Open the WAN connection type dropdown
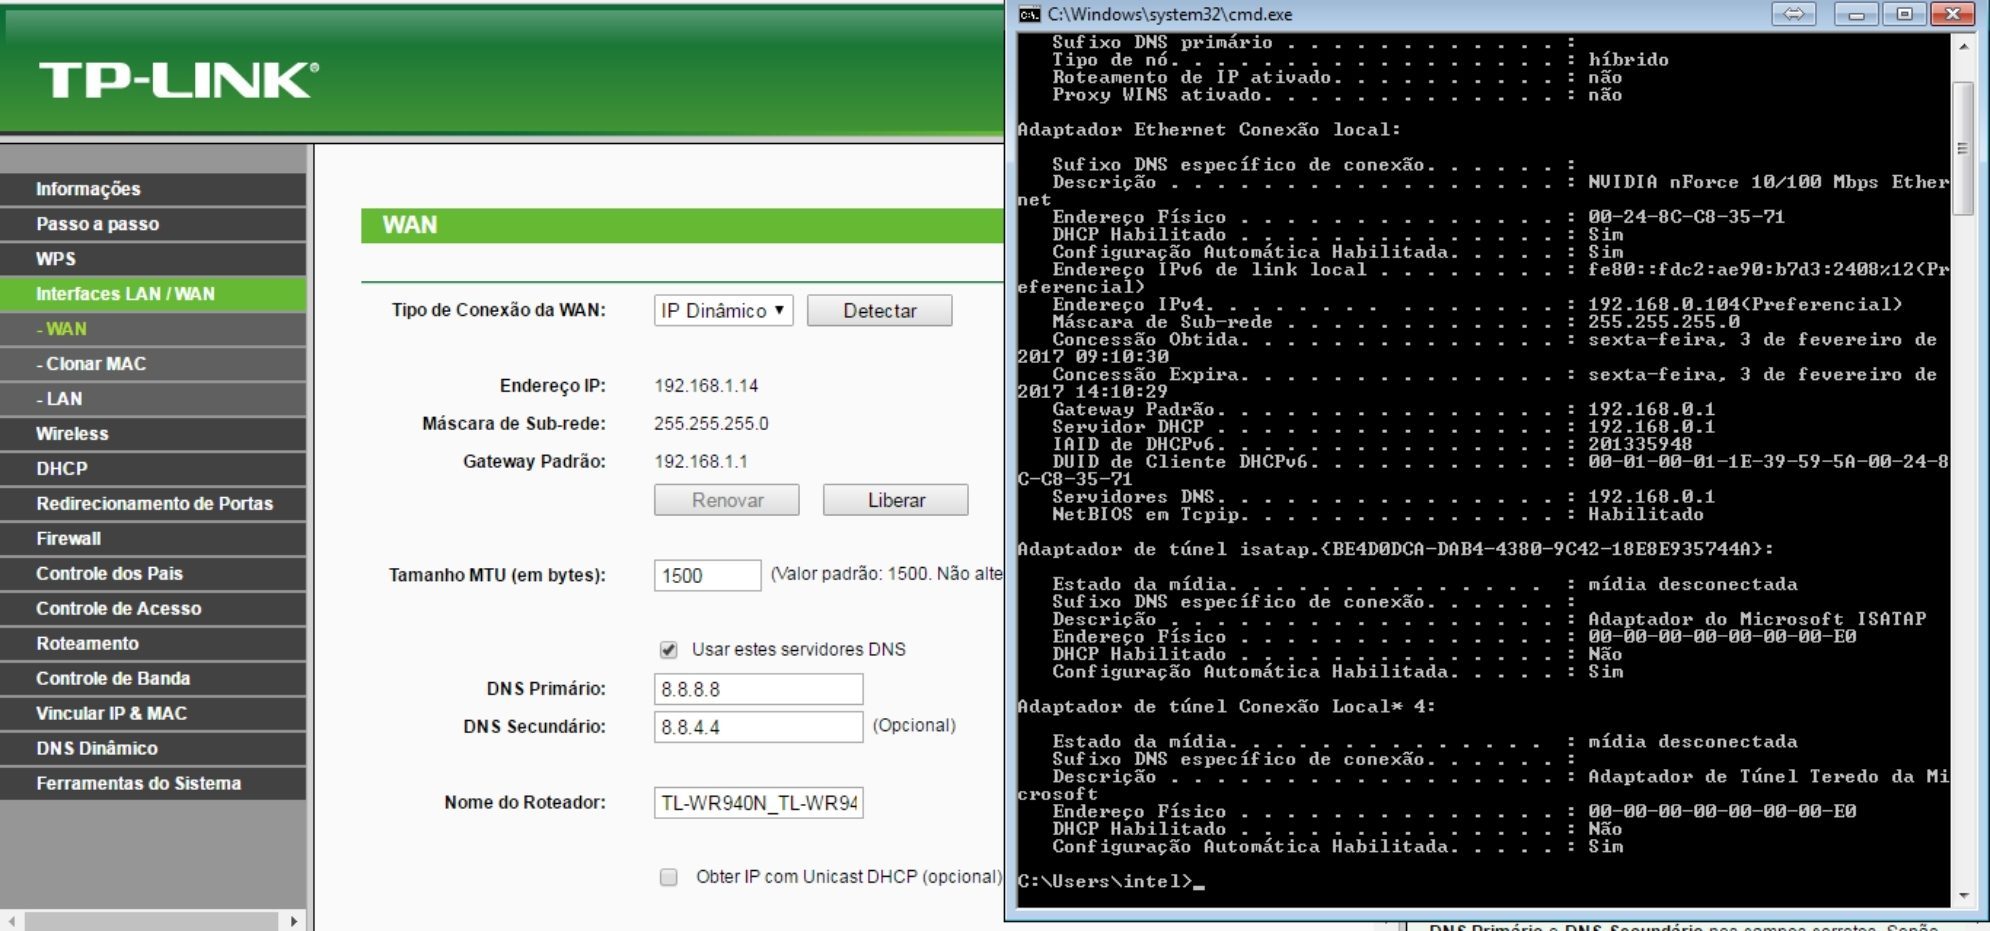Image resolution: width=1990 pixels, height=931 pixels. (724, 310)
